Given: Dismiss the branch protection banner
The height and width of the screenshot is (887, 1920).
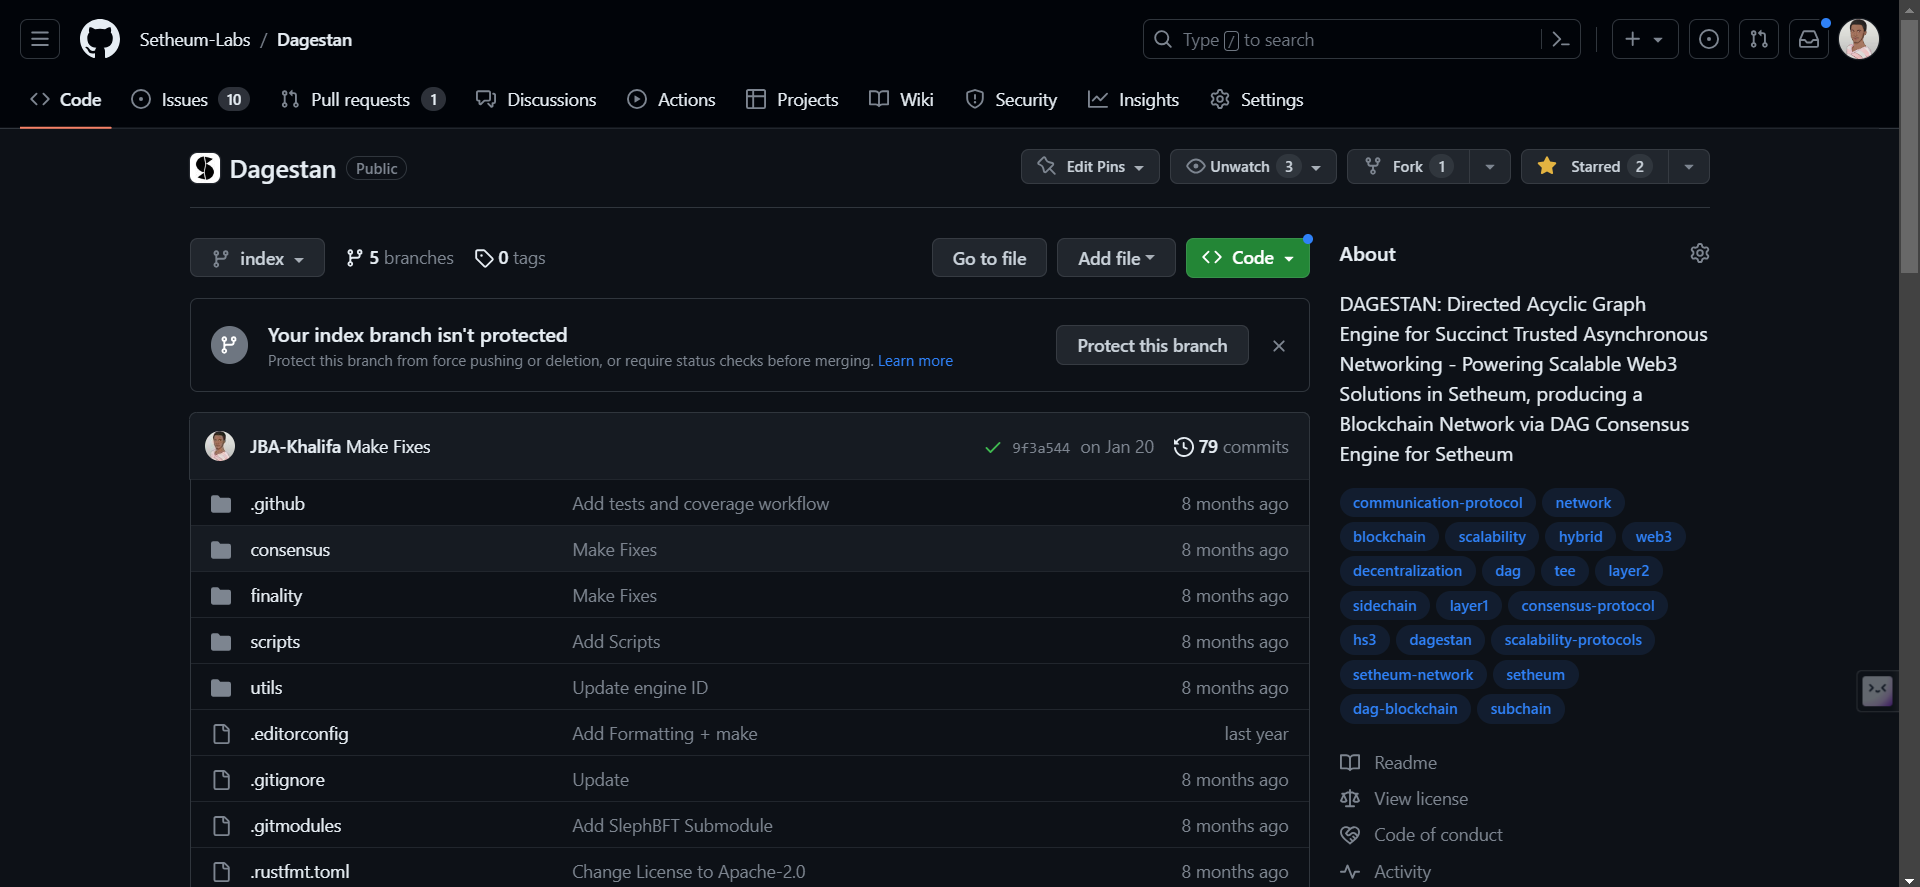Looking at the screenshot, I should (1278, 346).
